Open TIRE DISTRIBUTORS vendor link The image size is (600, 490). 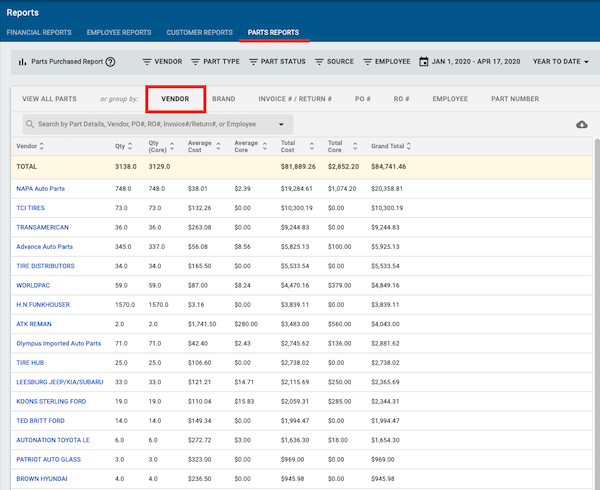(x=46, y=266)
